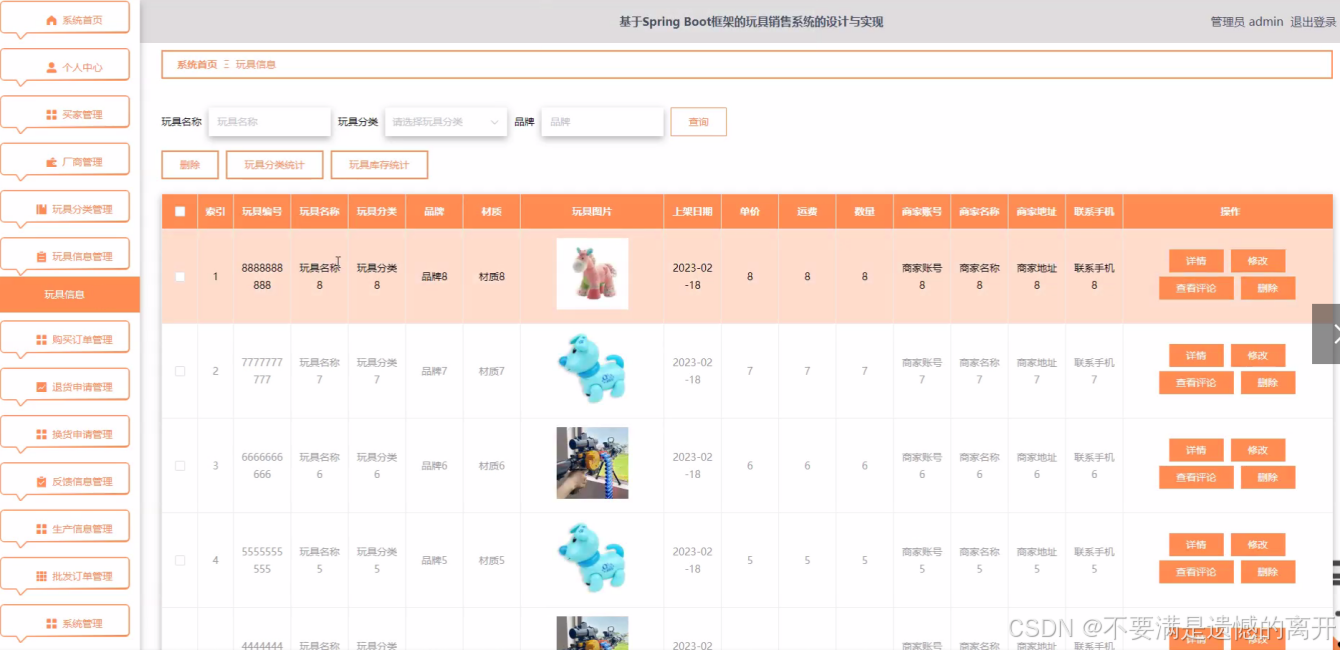The height and width of the screenshot is (650, 1340).
Task: Expand 反馈信息管理 sidebar menu
Action: click(x=65, y=481)
